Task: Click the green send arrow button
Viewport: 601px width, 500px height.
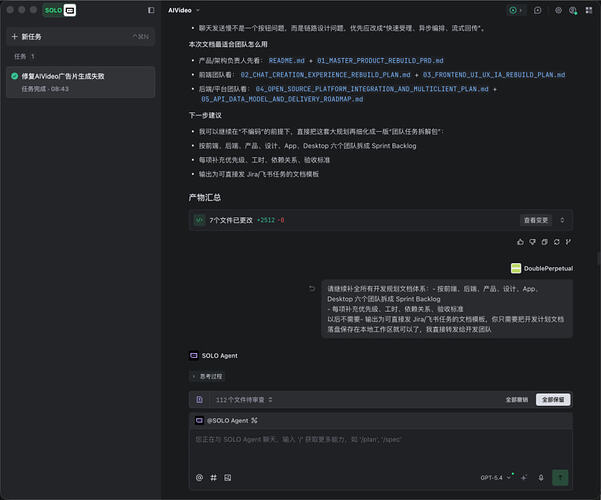Action: click(560, 478)
